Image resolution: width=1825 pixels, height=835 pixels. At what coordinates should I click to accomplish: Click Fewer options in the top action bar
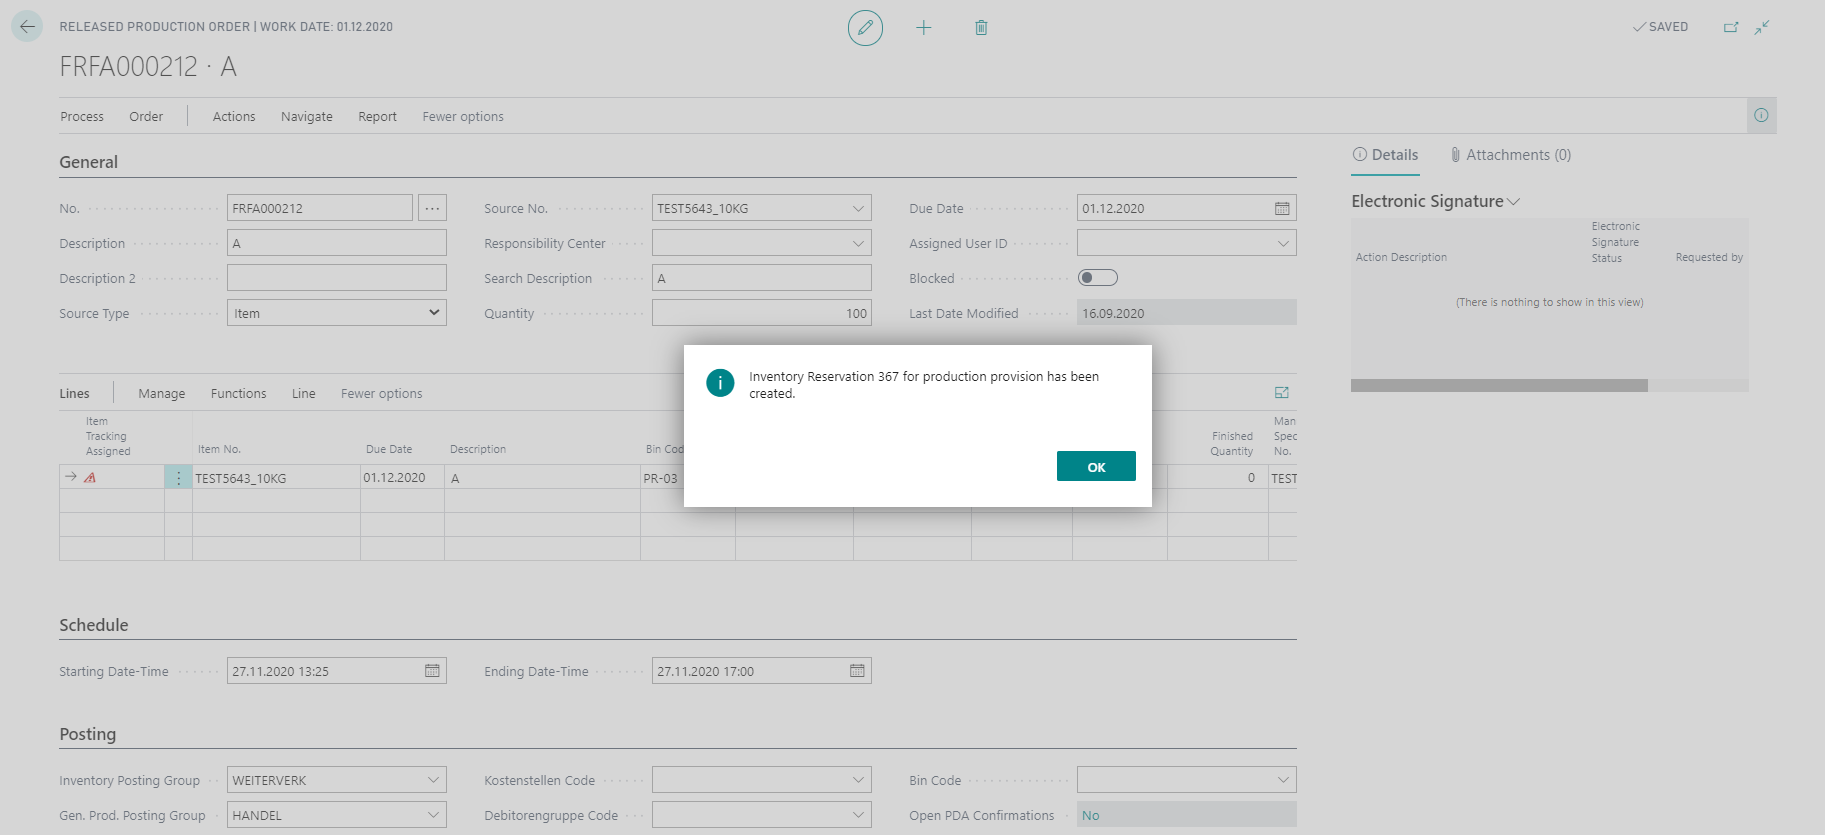(463, 116)
